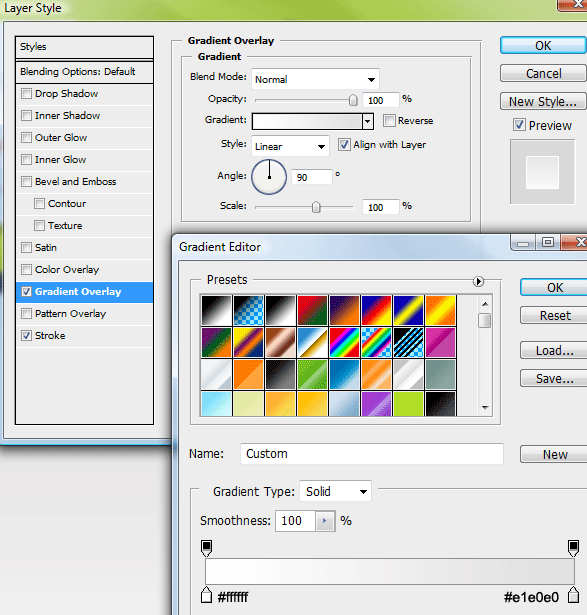Select the Pattern Overlay style entry
Screen dimensions: 587x615
pos(84,314)
